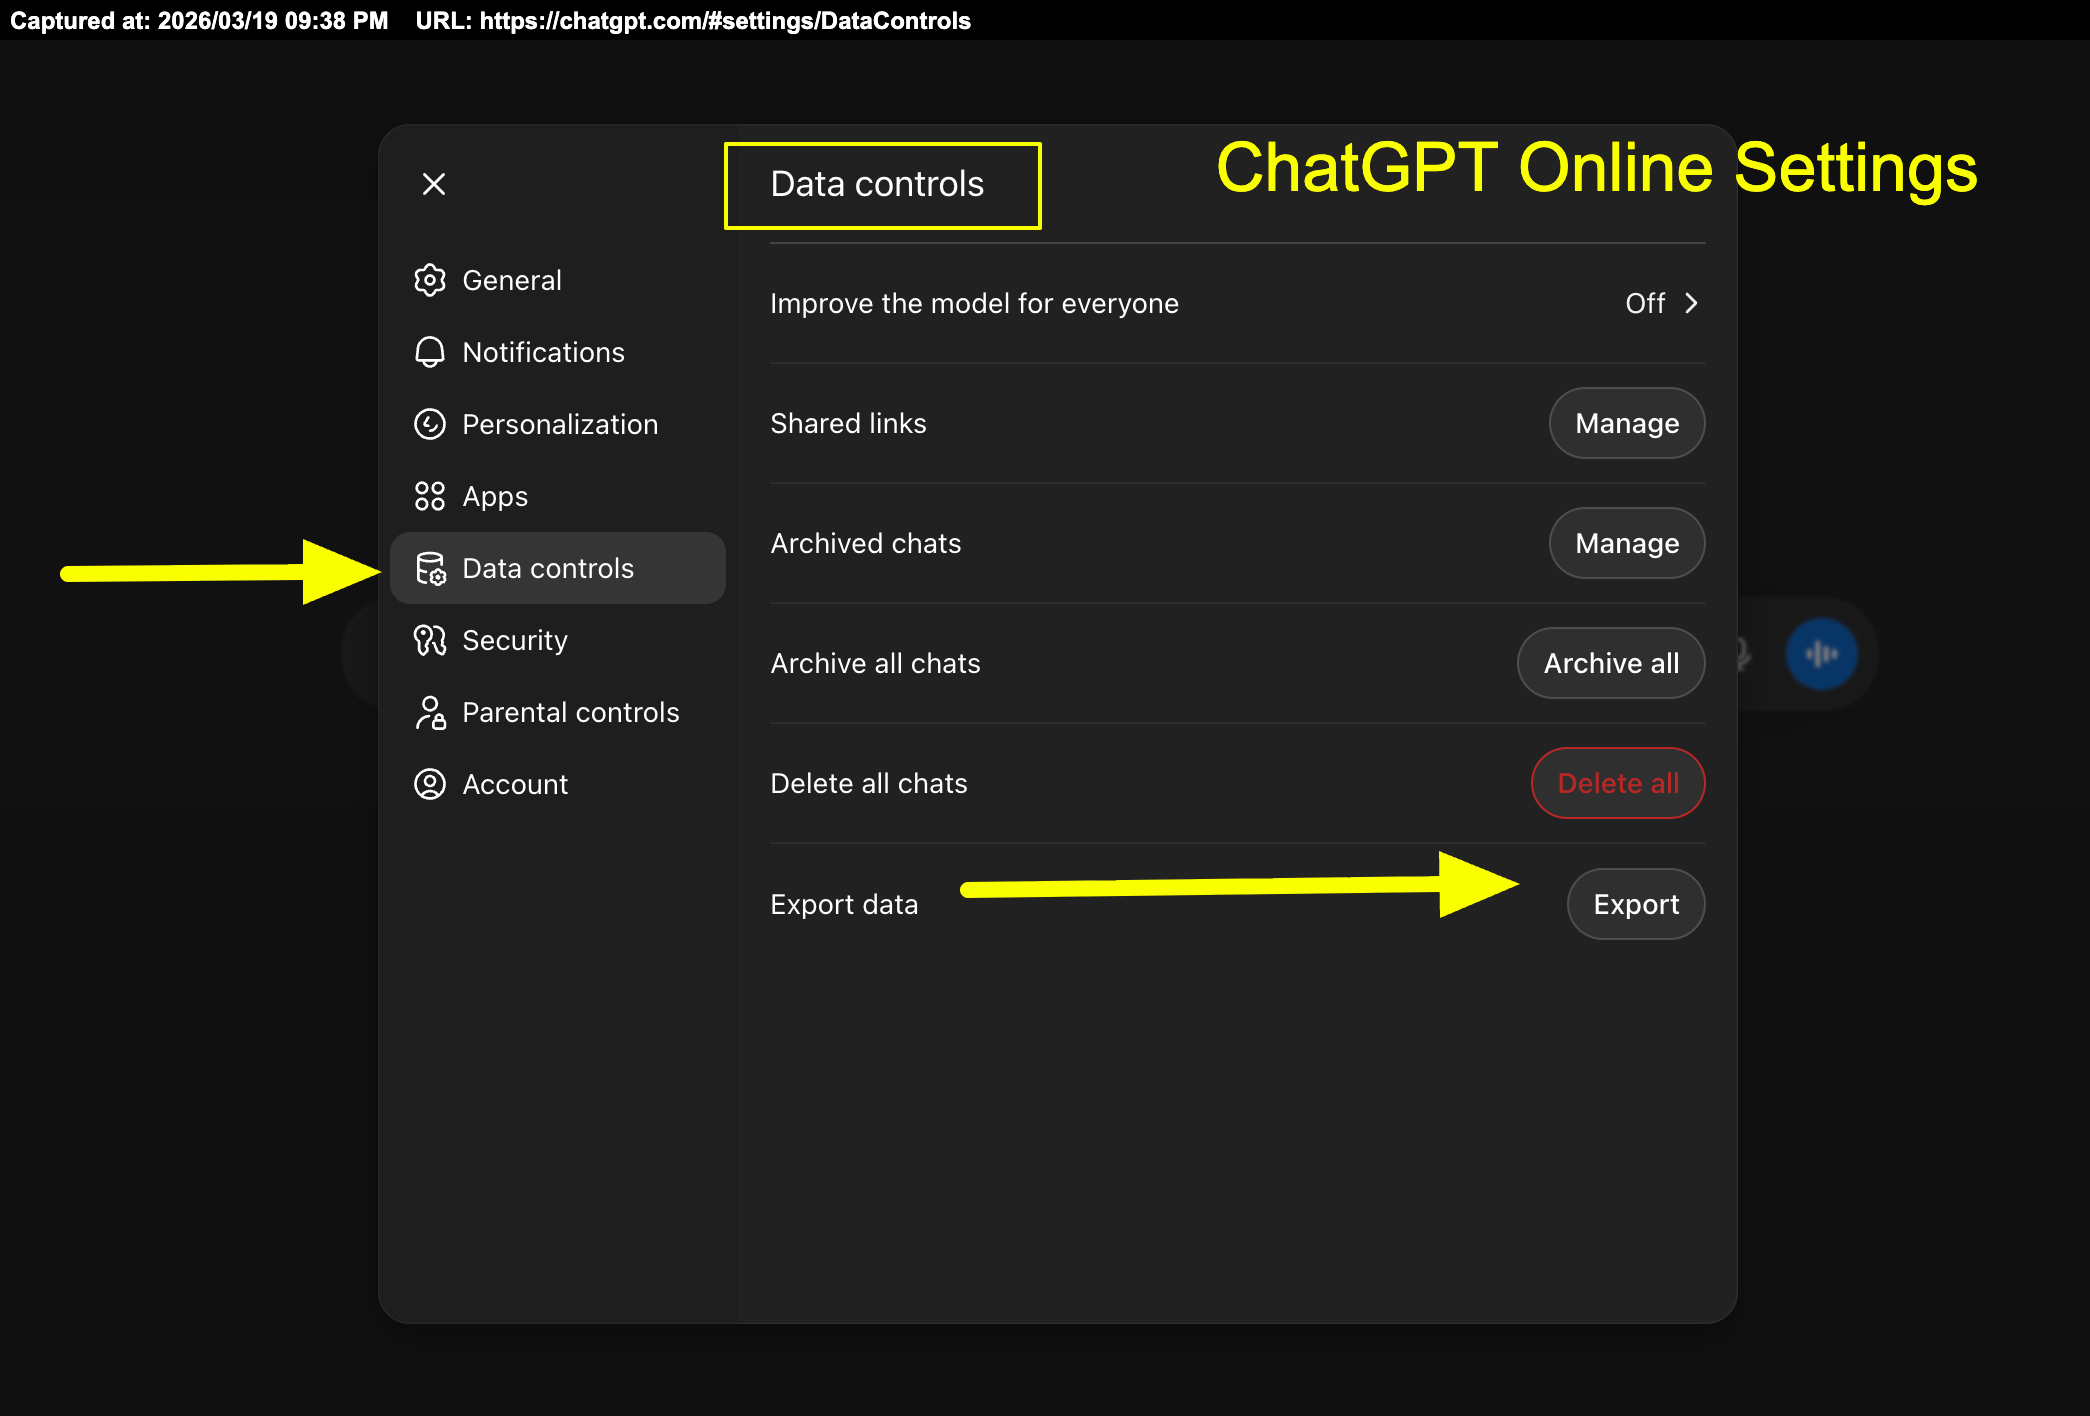
Task: Open Account settings via the profile icon
Action: click(430, 784)
